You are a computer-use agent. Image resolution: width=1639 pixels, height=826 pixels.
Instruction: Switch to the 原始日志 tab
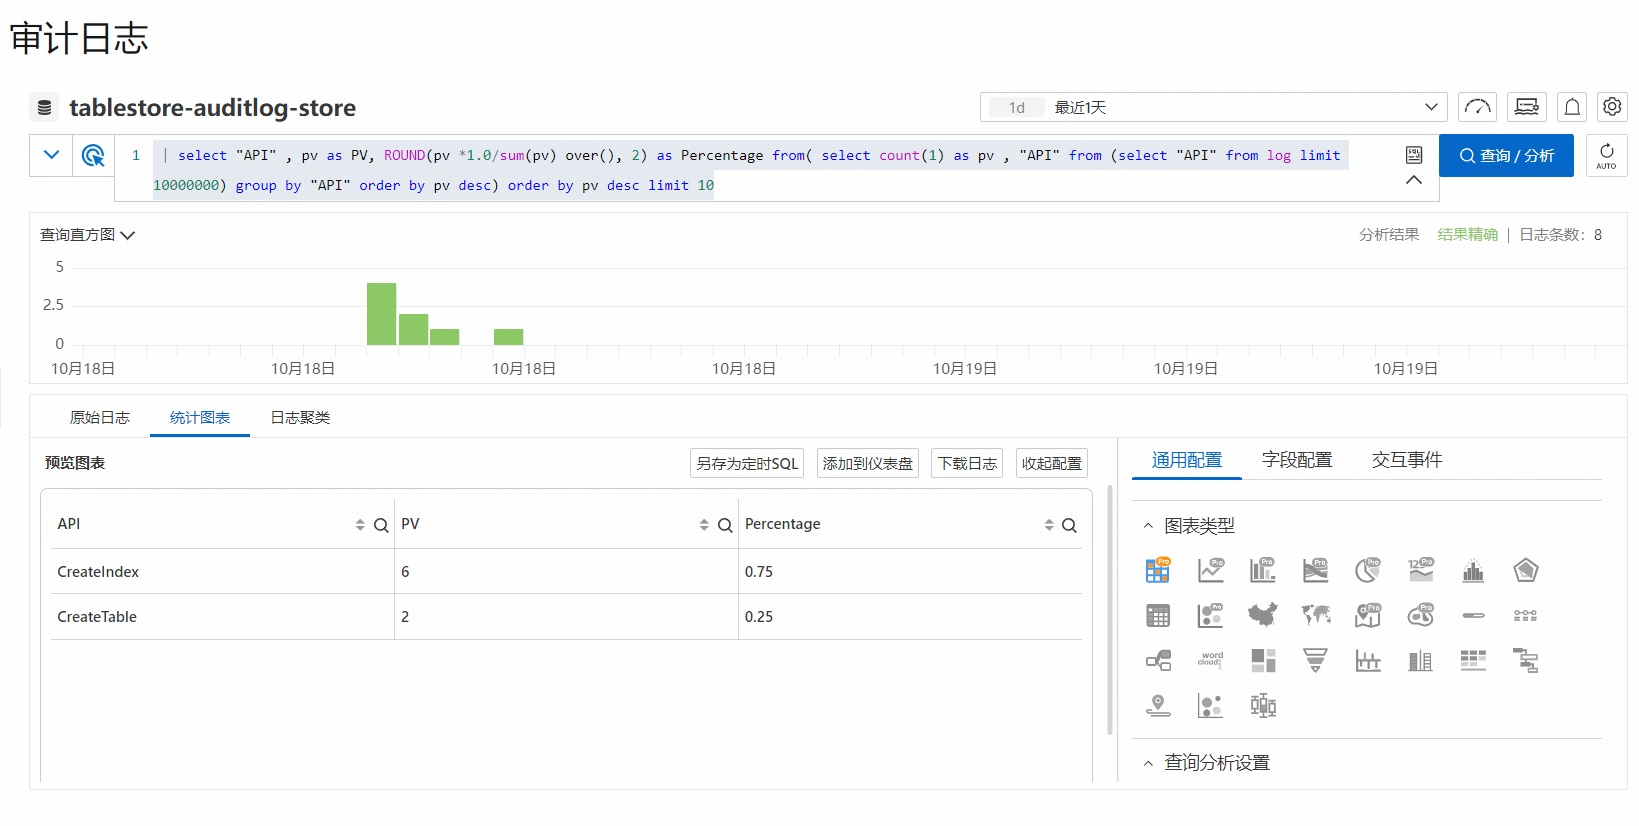coord(100,417)
